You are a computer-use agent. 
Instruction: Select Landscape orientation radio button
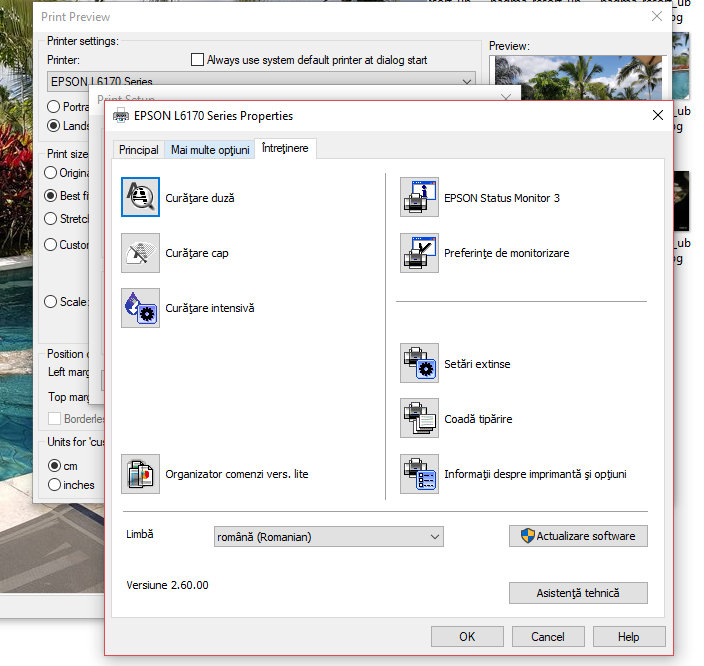coord(53,126)
